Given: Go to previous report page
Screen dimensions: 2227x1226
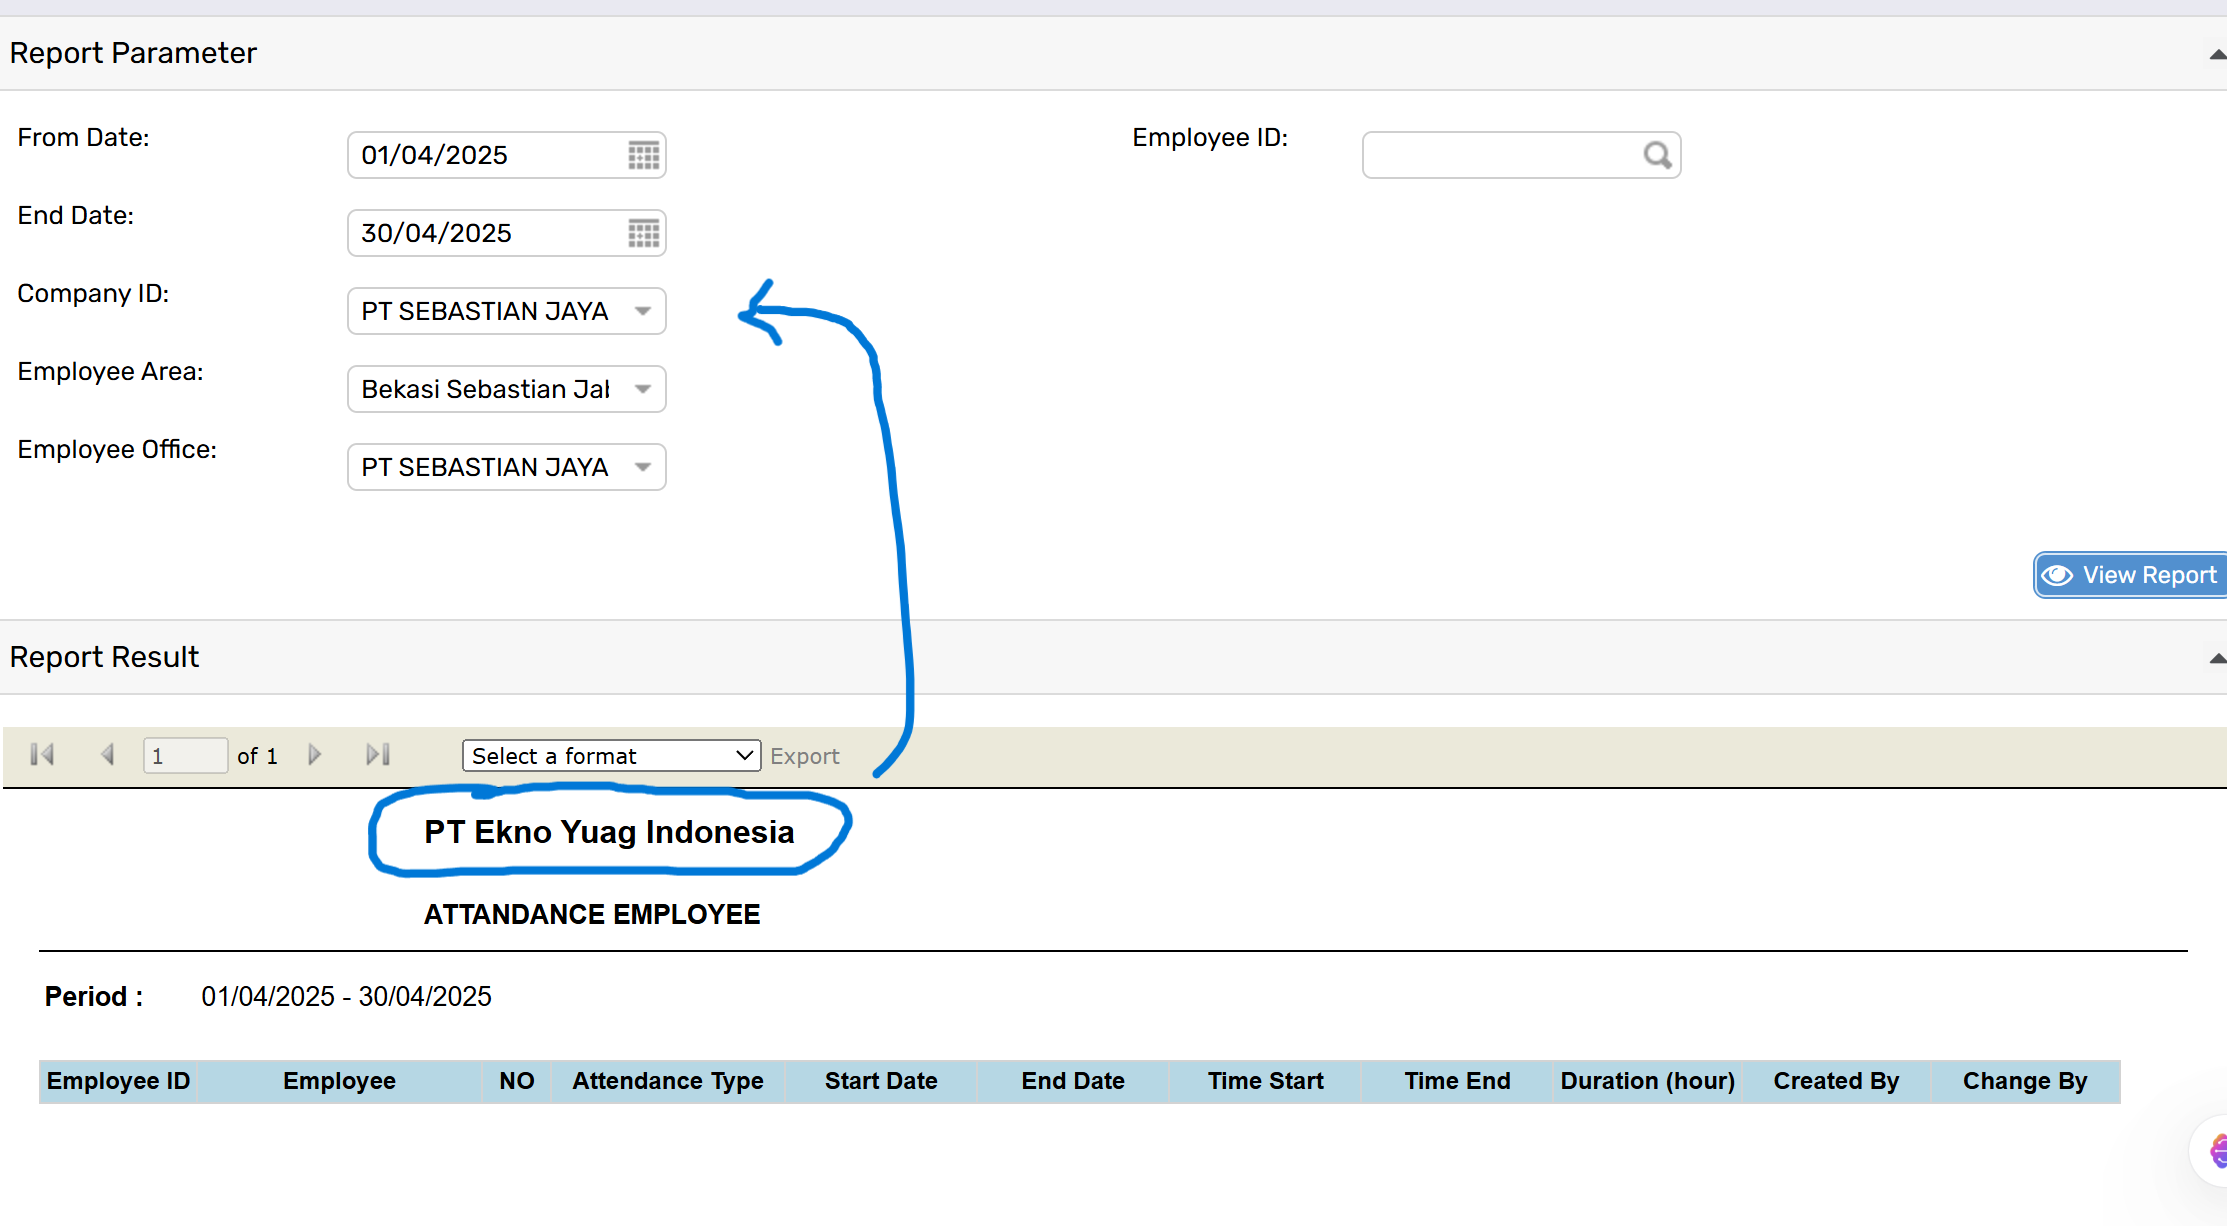Looking at the screenshot, I should point(108,755).
